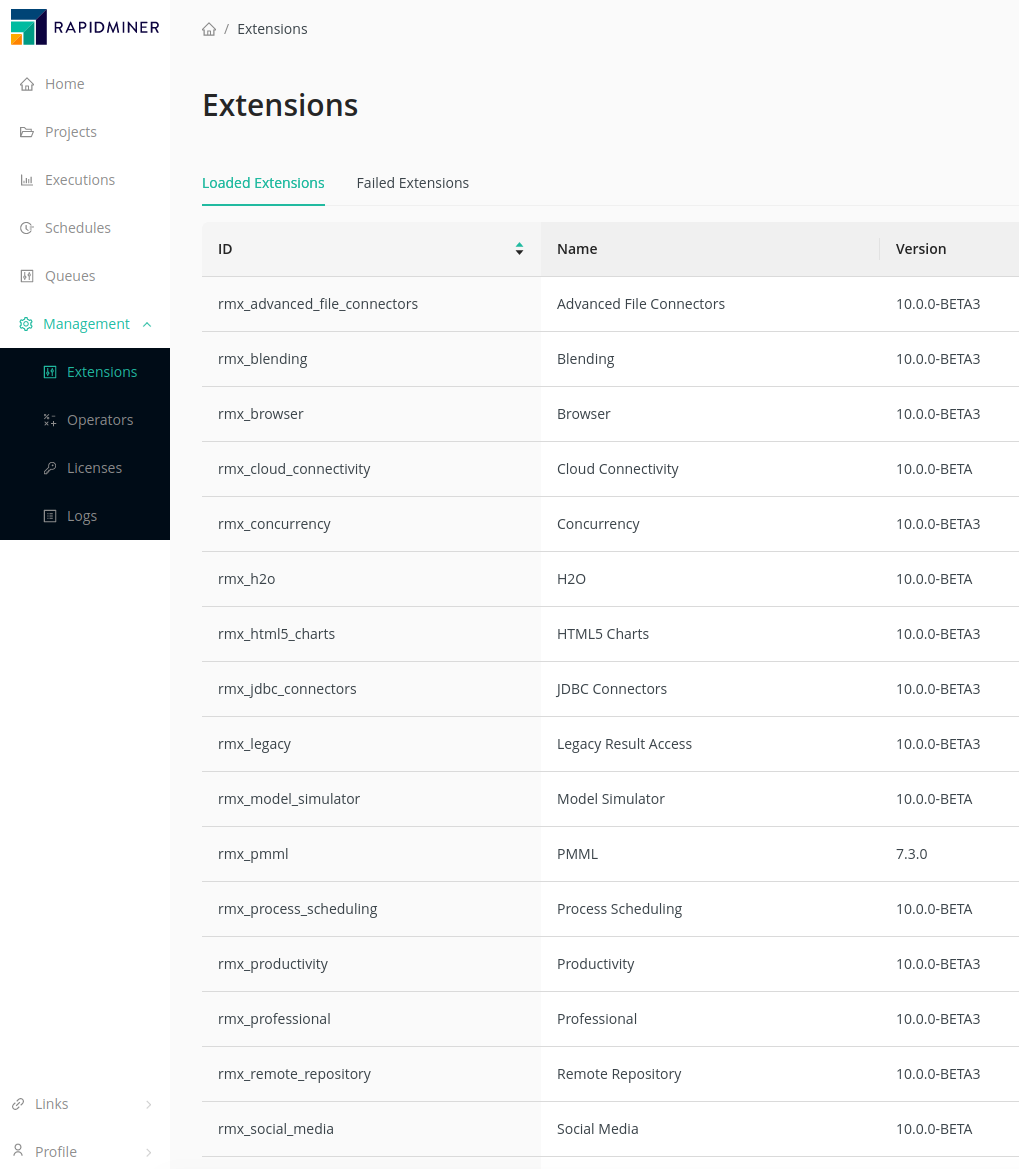View Licenses using the key icon

pos(49,467)
